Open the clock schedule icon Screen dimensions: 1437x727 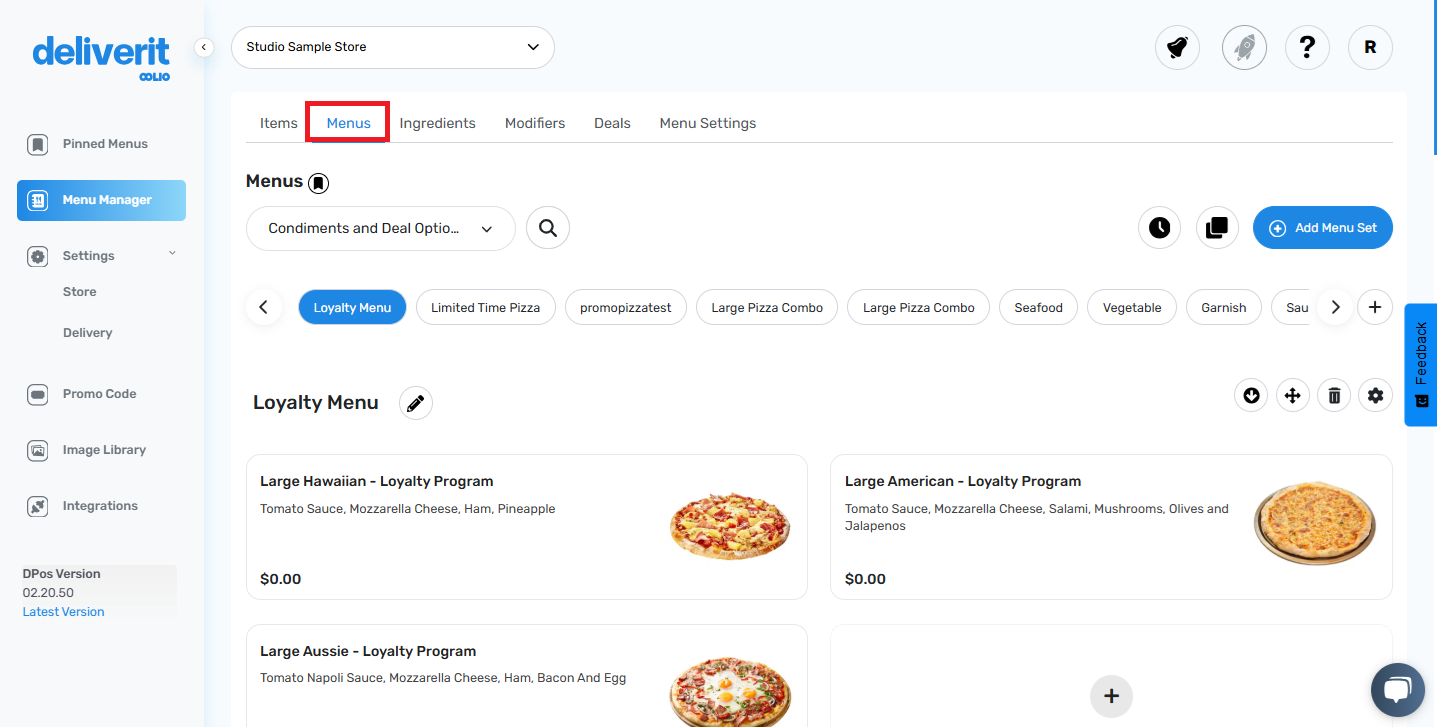[x=1159, y=228]
